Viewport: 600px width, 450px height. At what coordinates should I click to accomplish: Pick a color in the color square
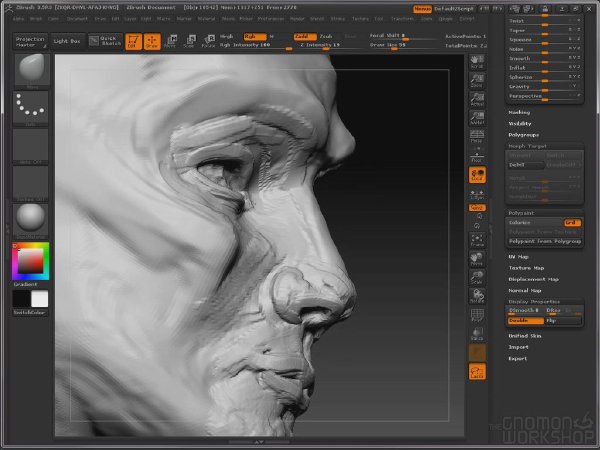tap(30, 261)
